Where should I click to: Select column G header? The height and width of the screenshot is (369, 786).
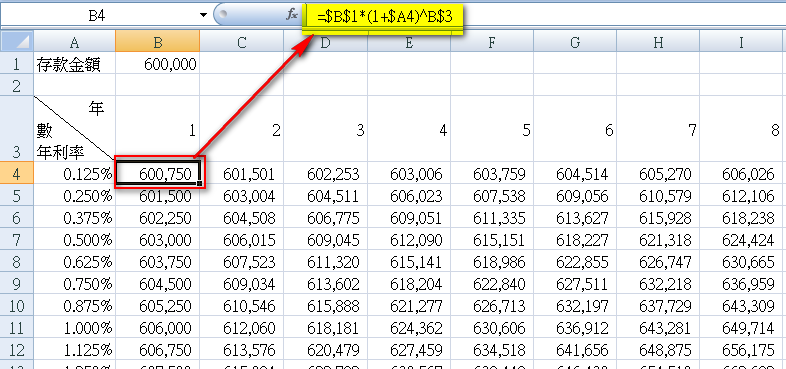(x=575, y=42)
